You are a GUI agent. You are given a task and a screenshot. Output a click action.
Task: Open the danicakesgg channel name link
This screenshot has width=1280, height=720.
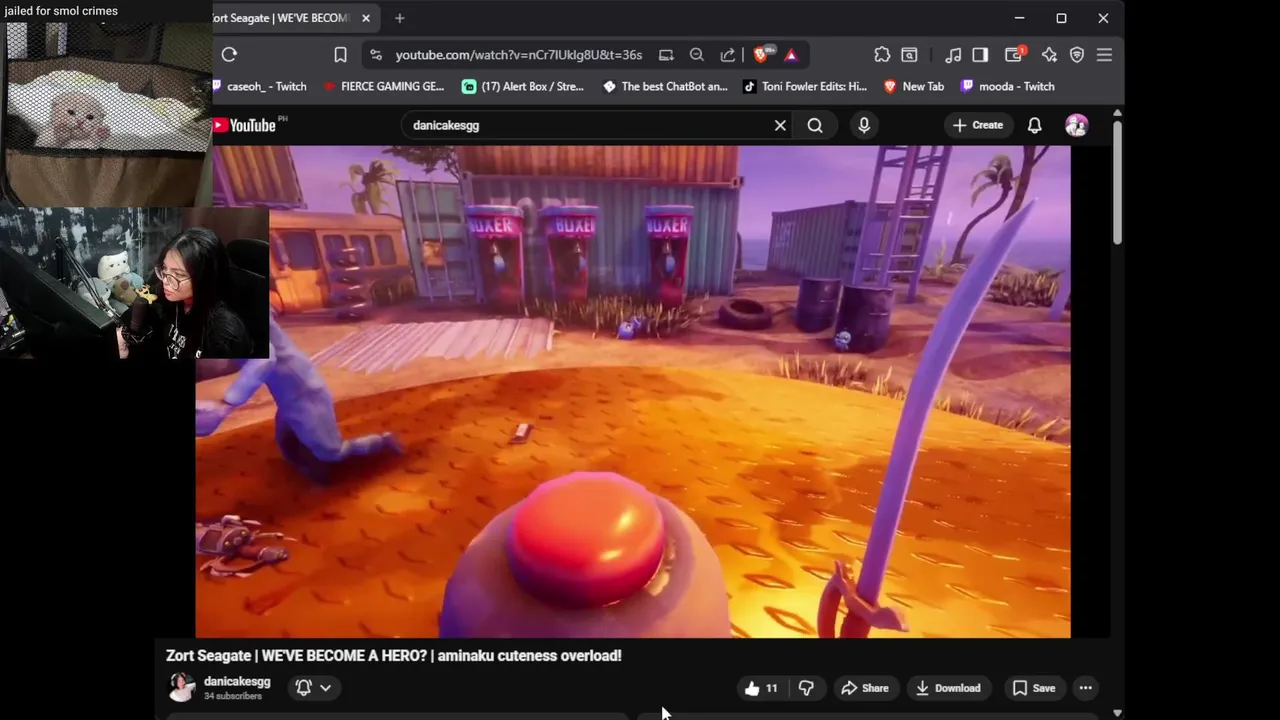click(x=237, y=681)
